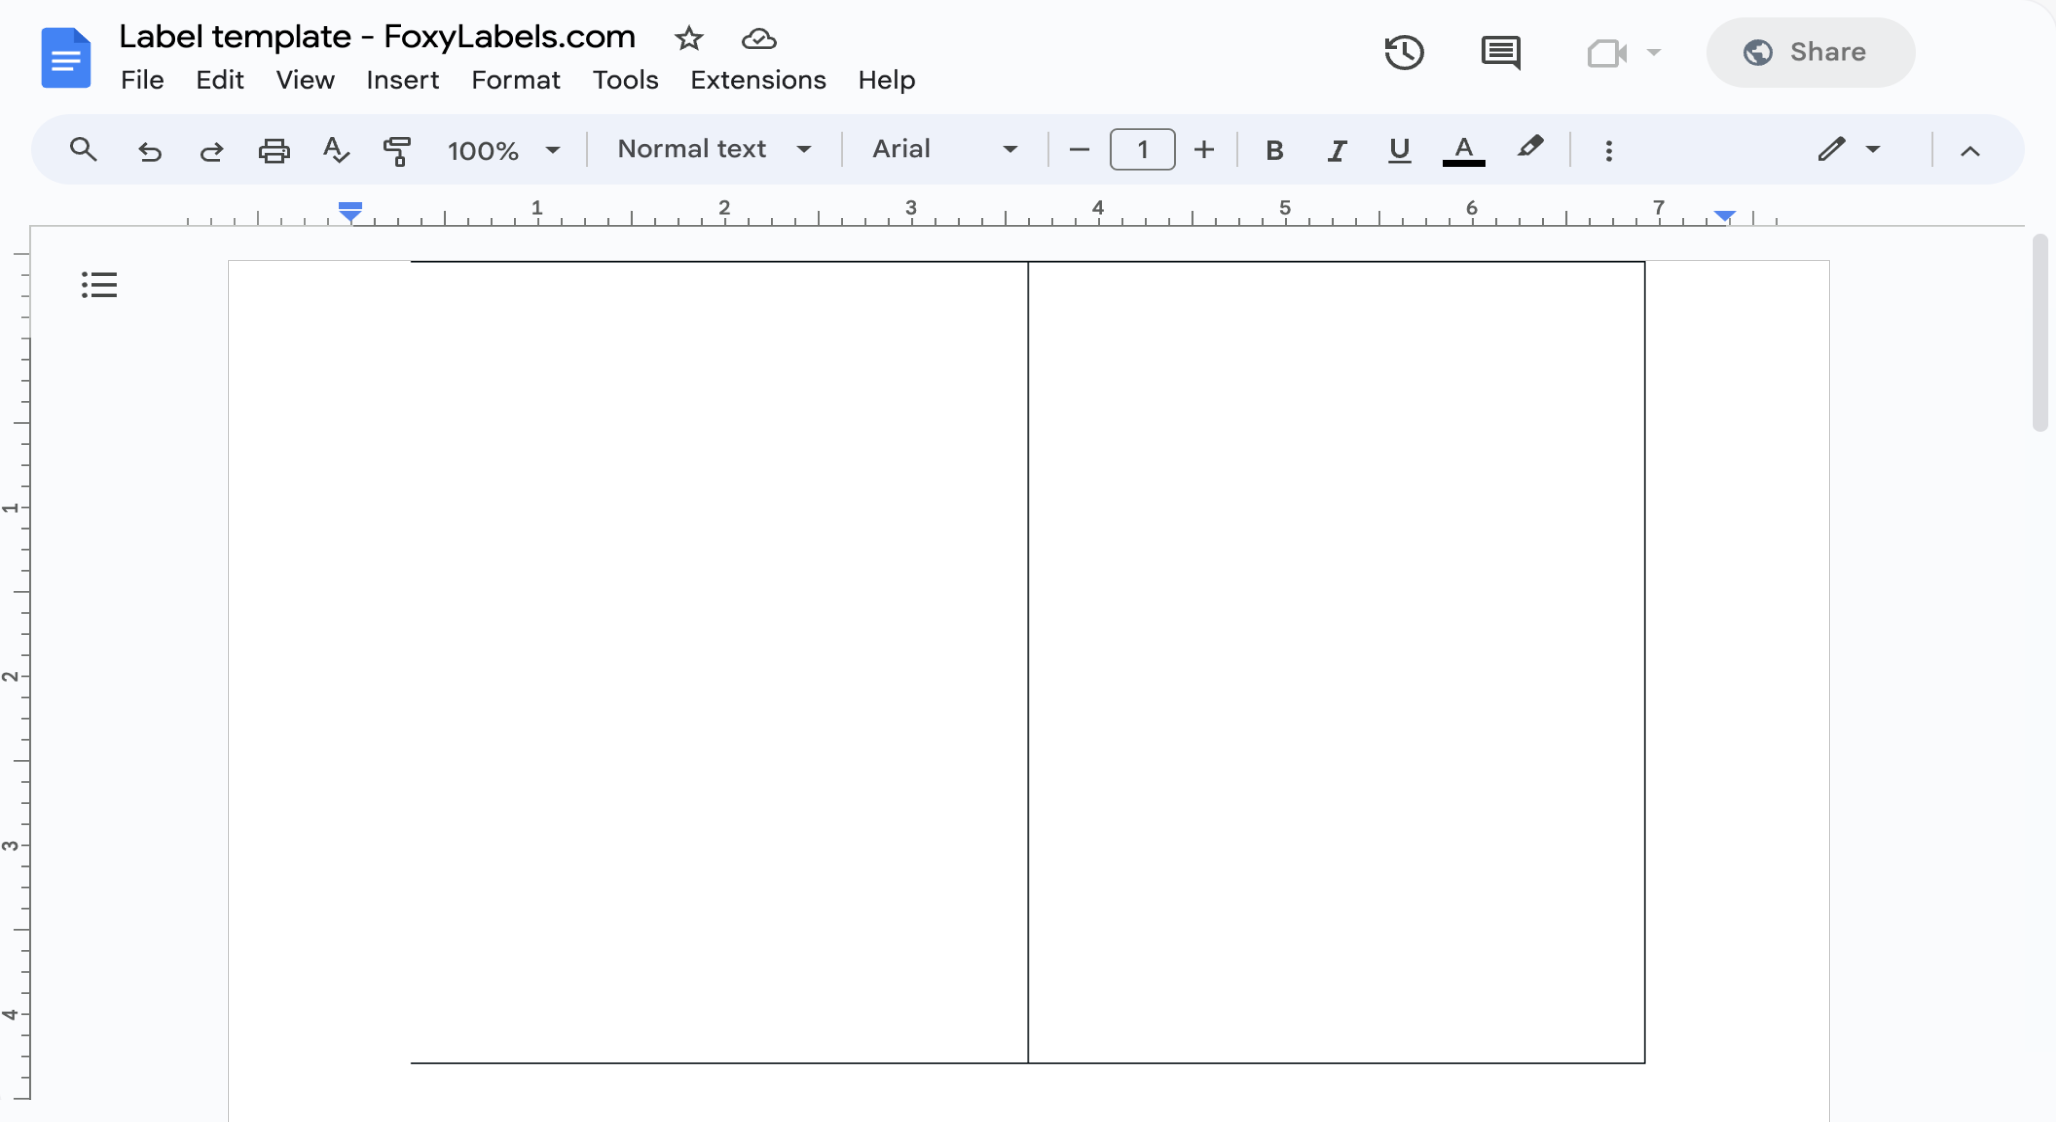Toggle underline formatting
The image size is (2056, 1122).
pos(1399,150)
